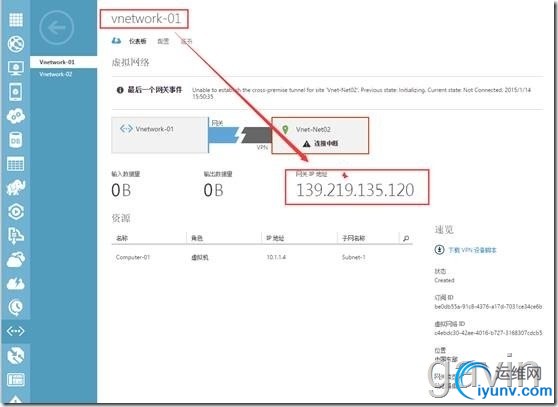This screenshot has width=558, height=407.
Task: Open SQL Databases DB icon
Action: tap(16, 140)
